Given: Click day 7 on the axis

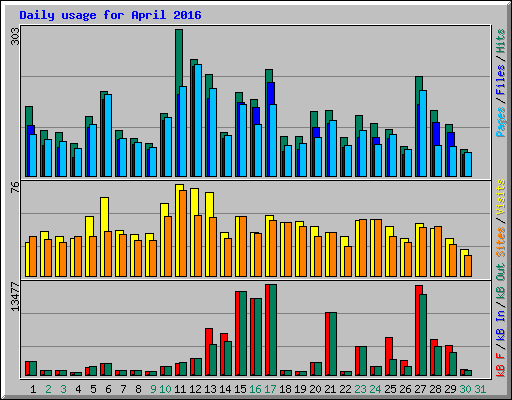Looking at the screenshot, I should pyautogui.click(x=123, y=389).
